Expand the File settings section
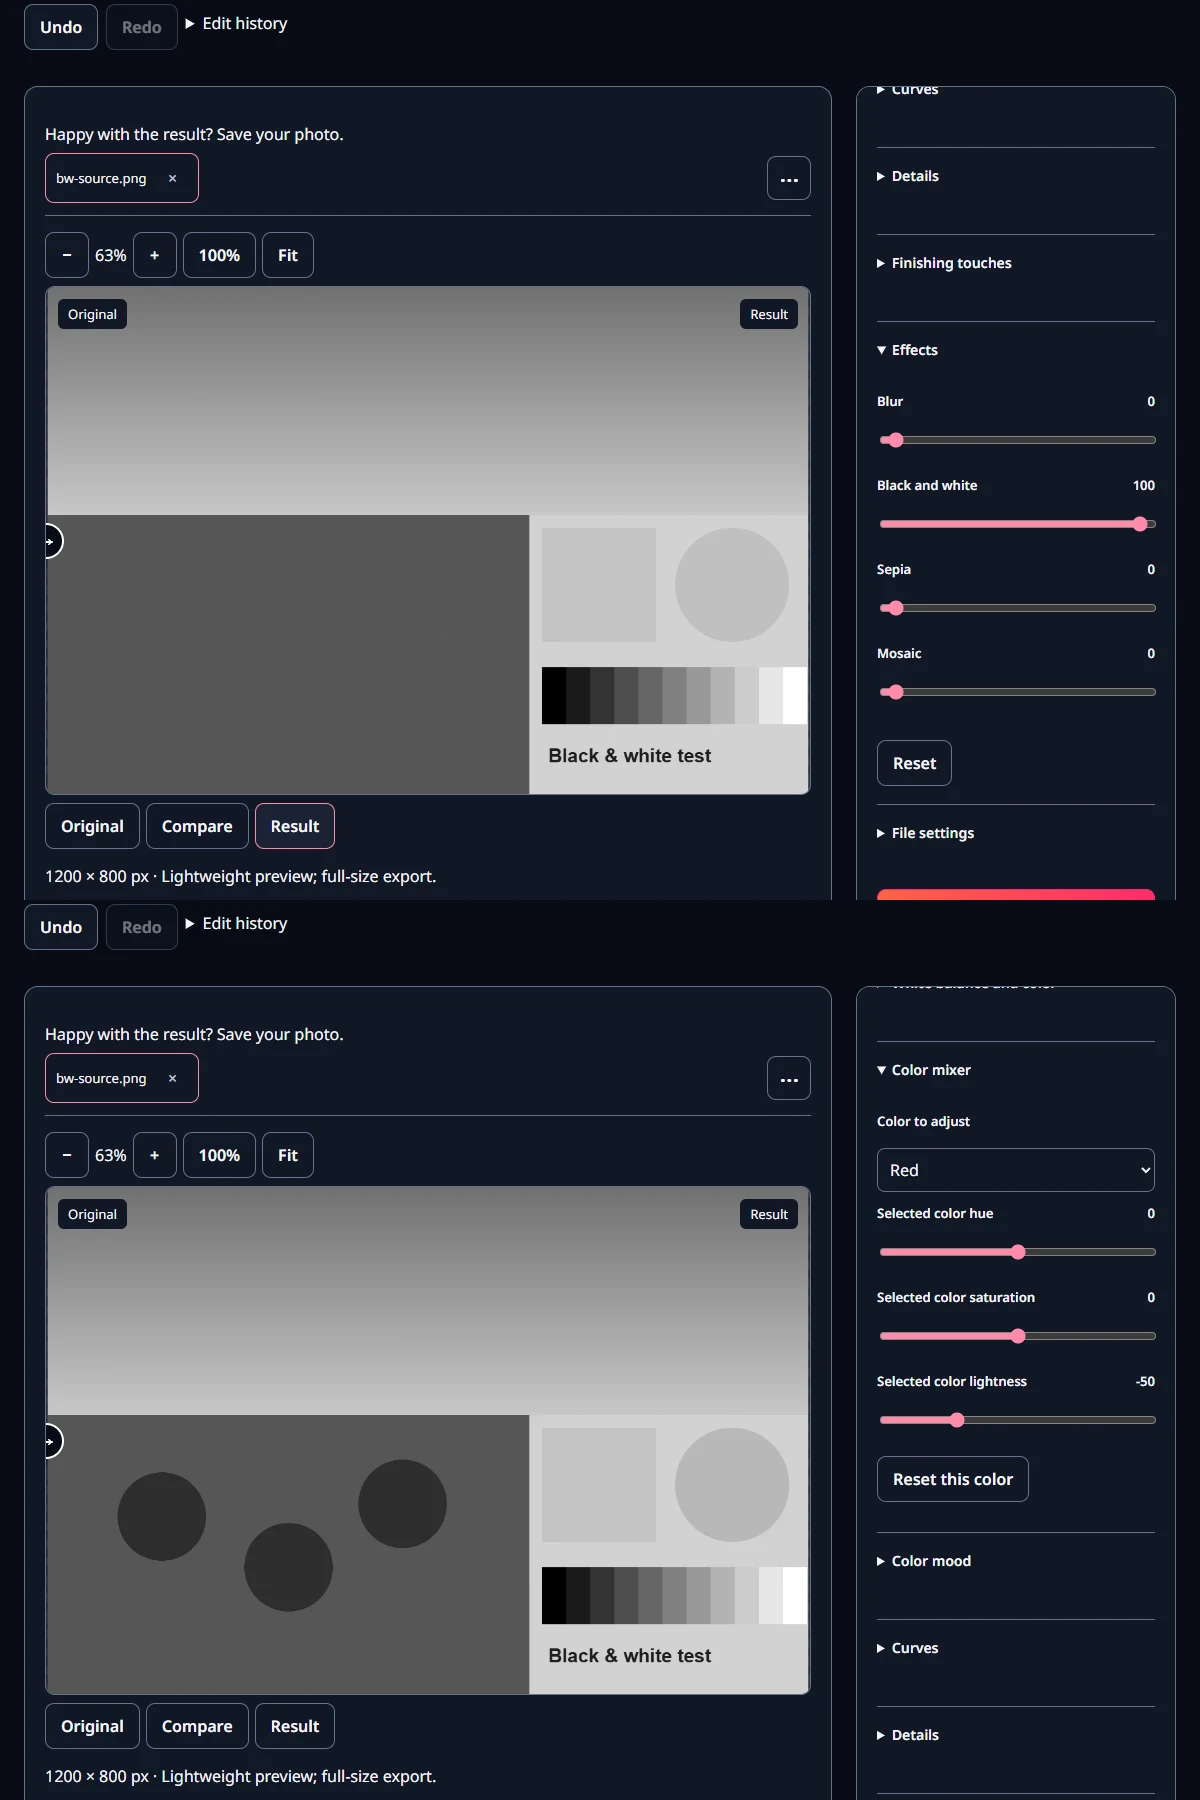Viewport: 1200px width, 1800px height. pos(925,833)
